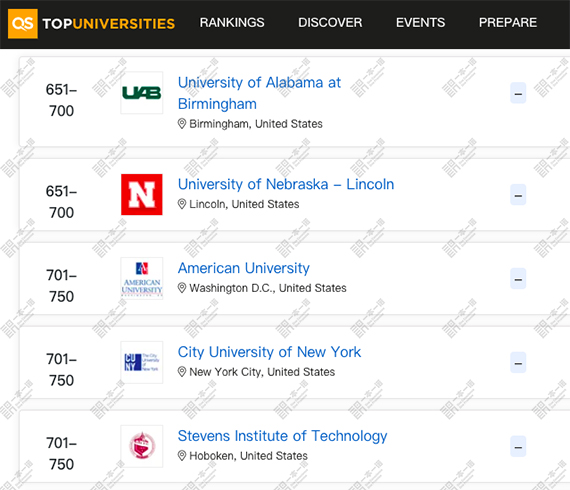Collapse the University of Nebraska row
This screenshot has height=490, width=570.
[518, 195]
